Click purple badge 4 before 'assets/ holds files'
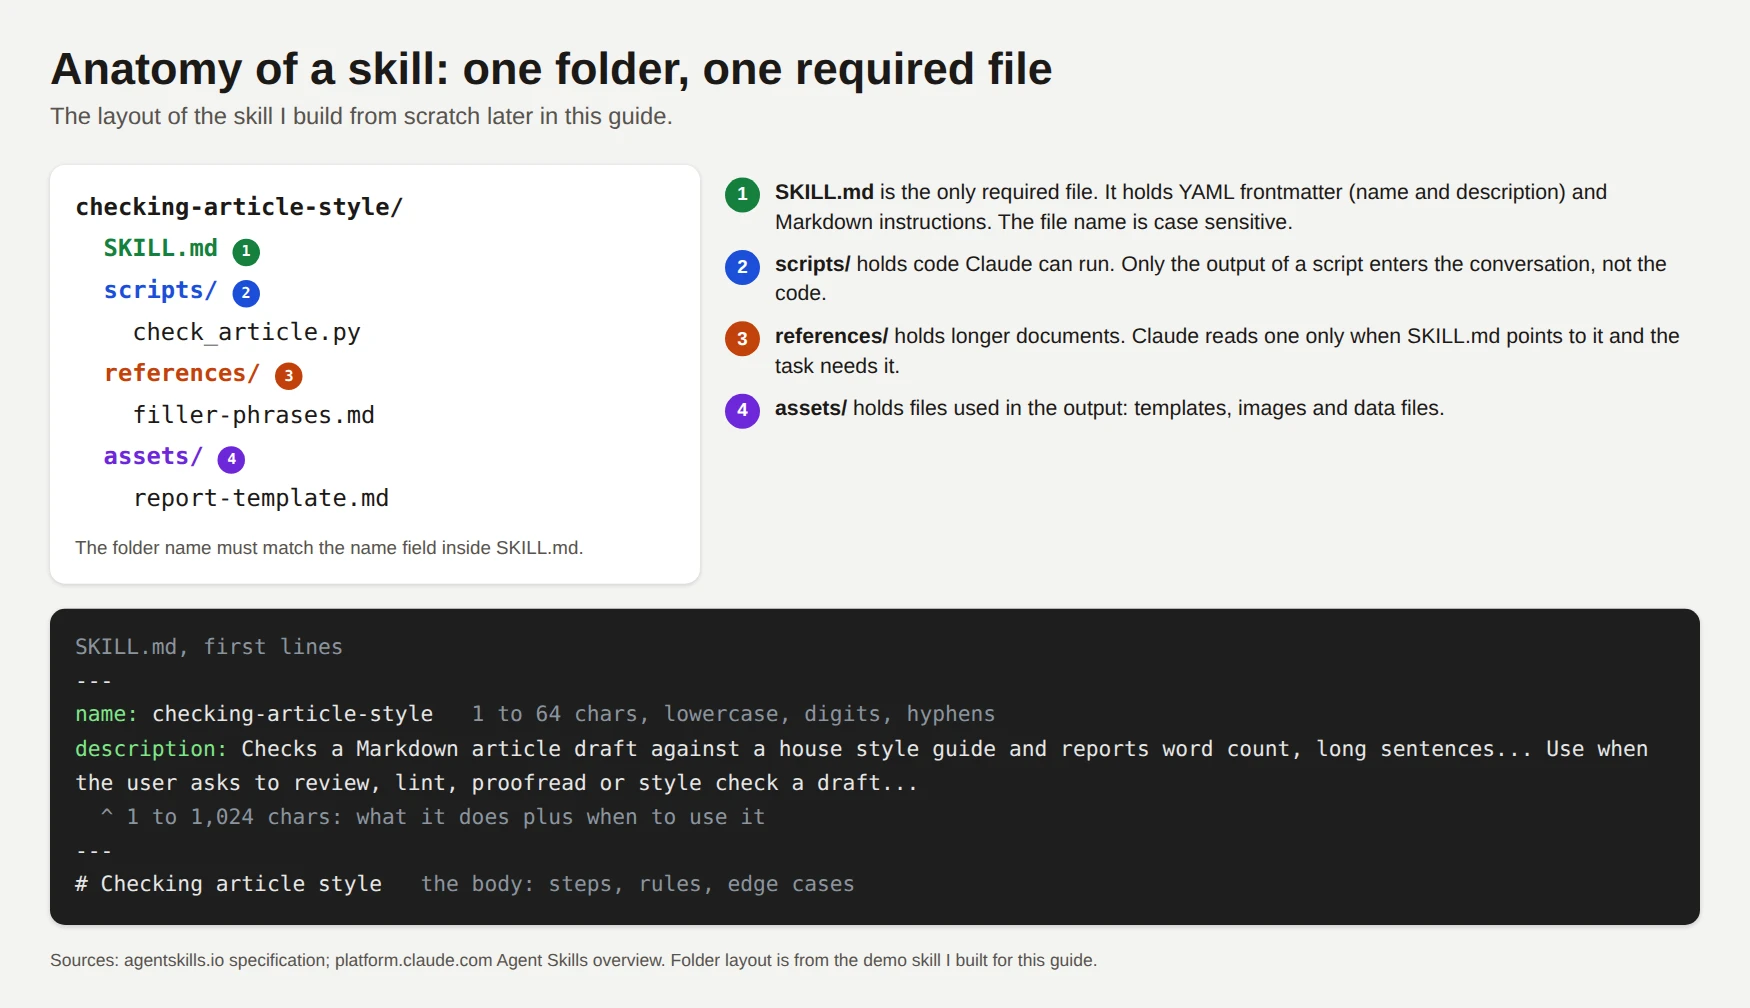 click(742, 410)
